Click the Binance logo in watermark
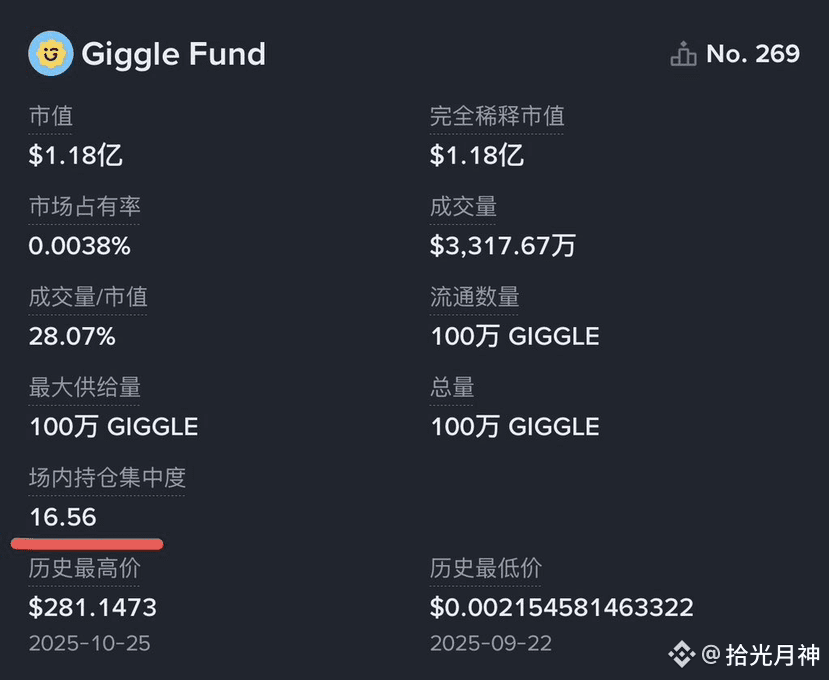Image resolution: width=829 pixels, height=680 pixels. tap(682, 654)
